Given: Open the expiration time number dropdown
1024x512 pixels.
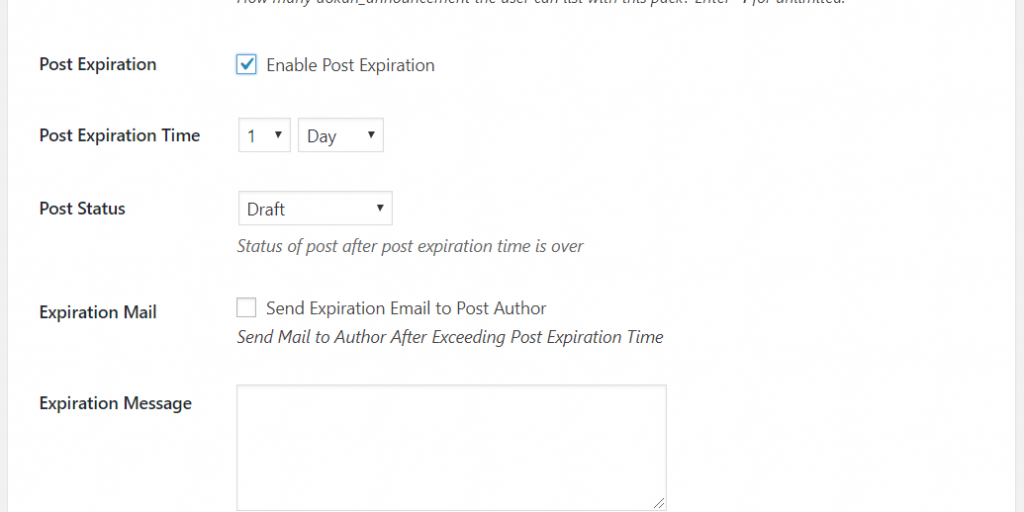Looking at the screenshot, I should point(264,136).
